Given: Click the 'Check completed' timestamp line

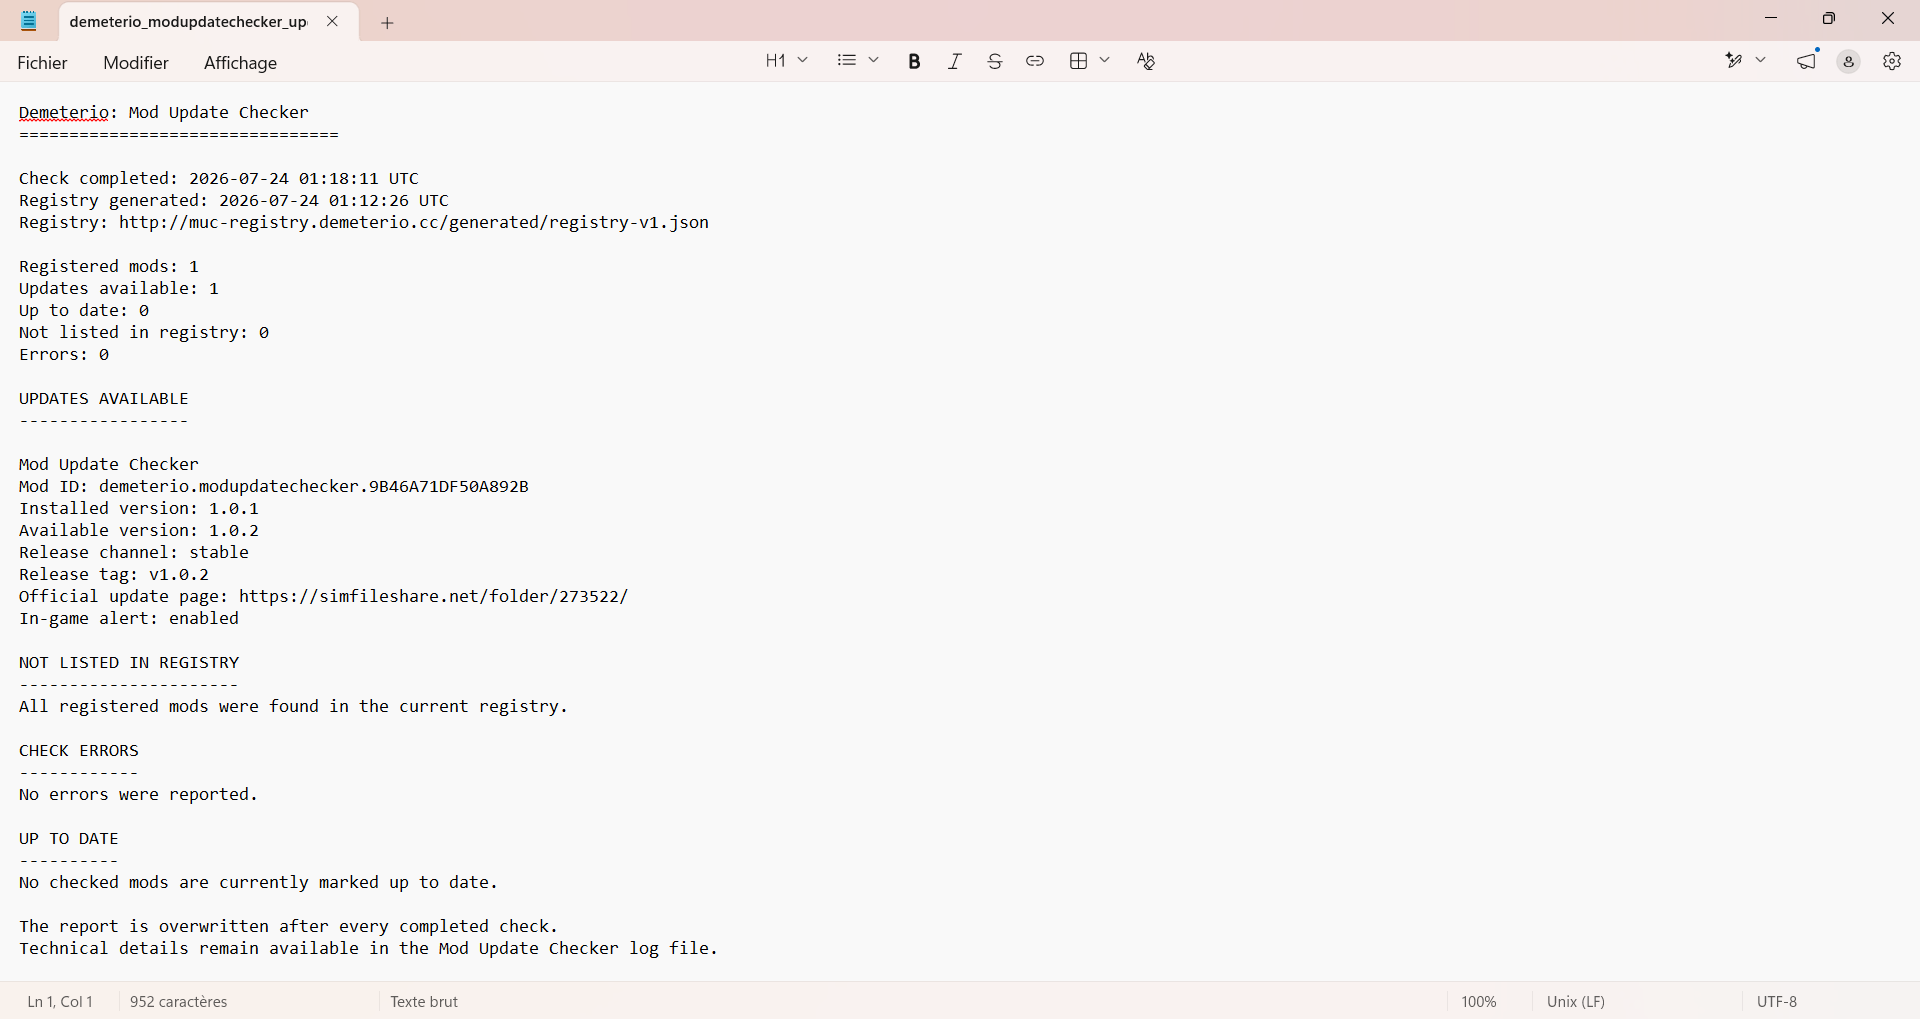Looking at the screenshot, I should pyautogui.click(x=219, y=179).
